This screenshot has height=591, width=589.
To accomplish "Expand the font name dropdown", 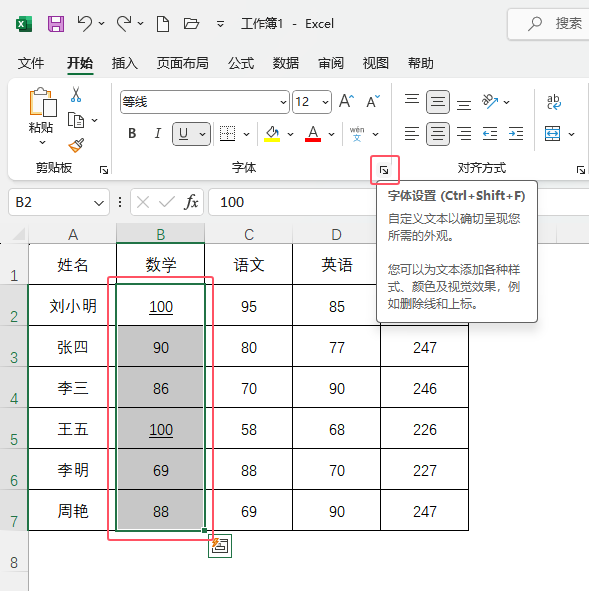I will 283,102.
